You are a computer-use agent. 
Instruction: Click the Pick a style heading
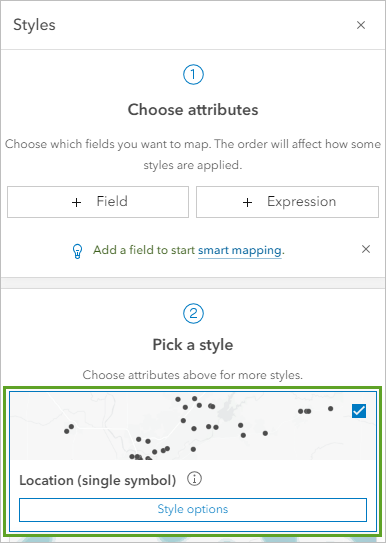pyautogui.click(x=193, y=345)
